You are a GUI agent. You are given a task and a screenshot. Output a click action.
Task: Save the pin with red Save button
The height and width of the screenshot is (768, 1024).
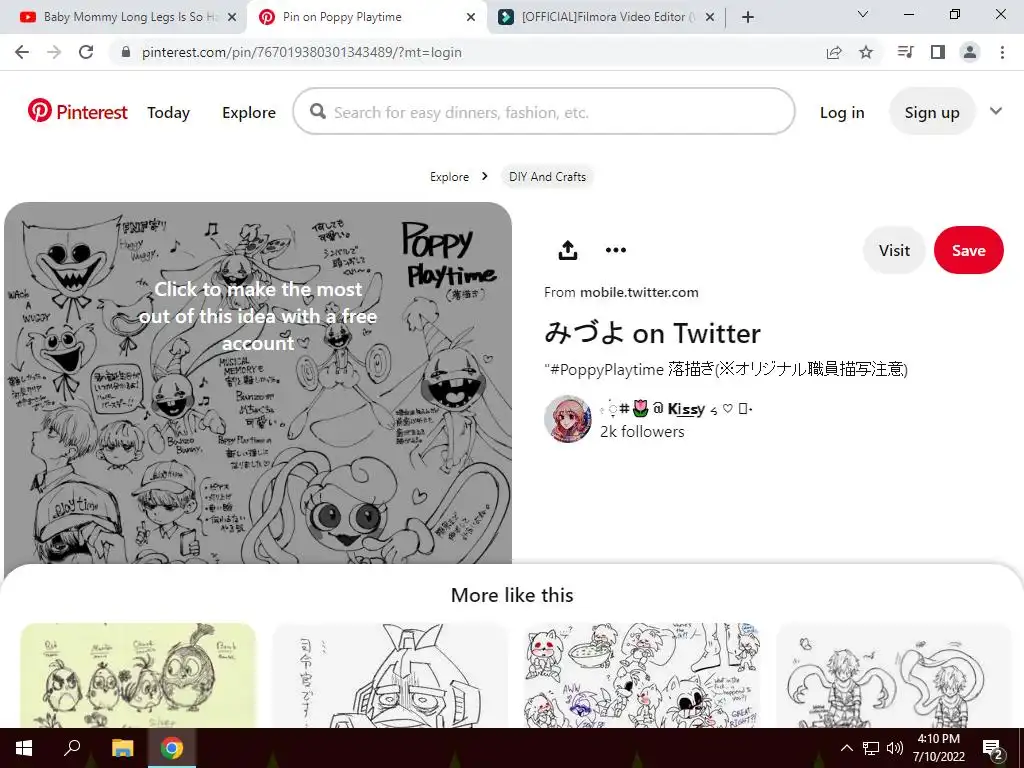(x=968, y=250)
